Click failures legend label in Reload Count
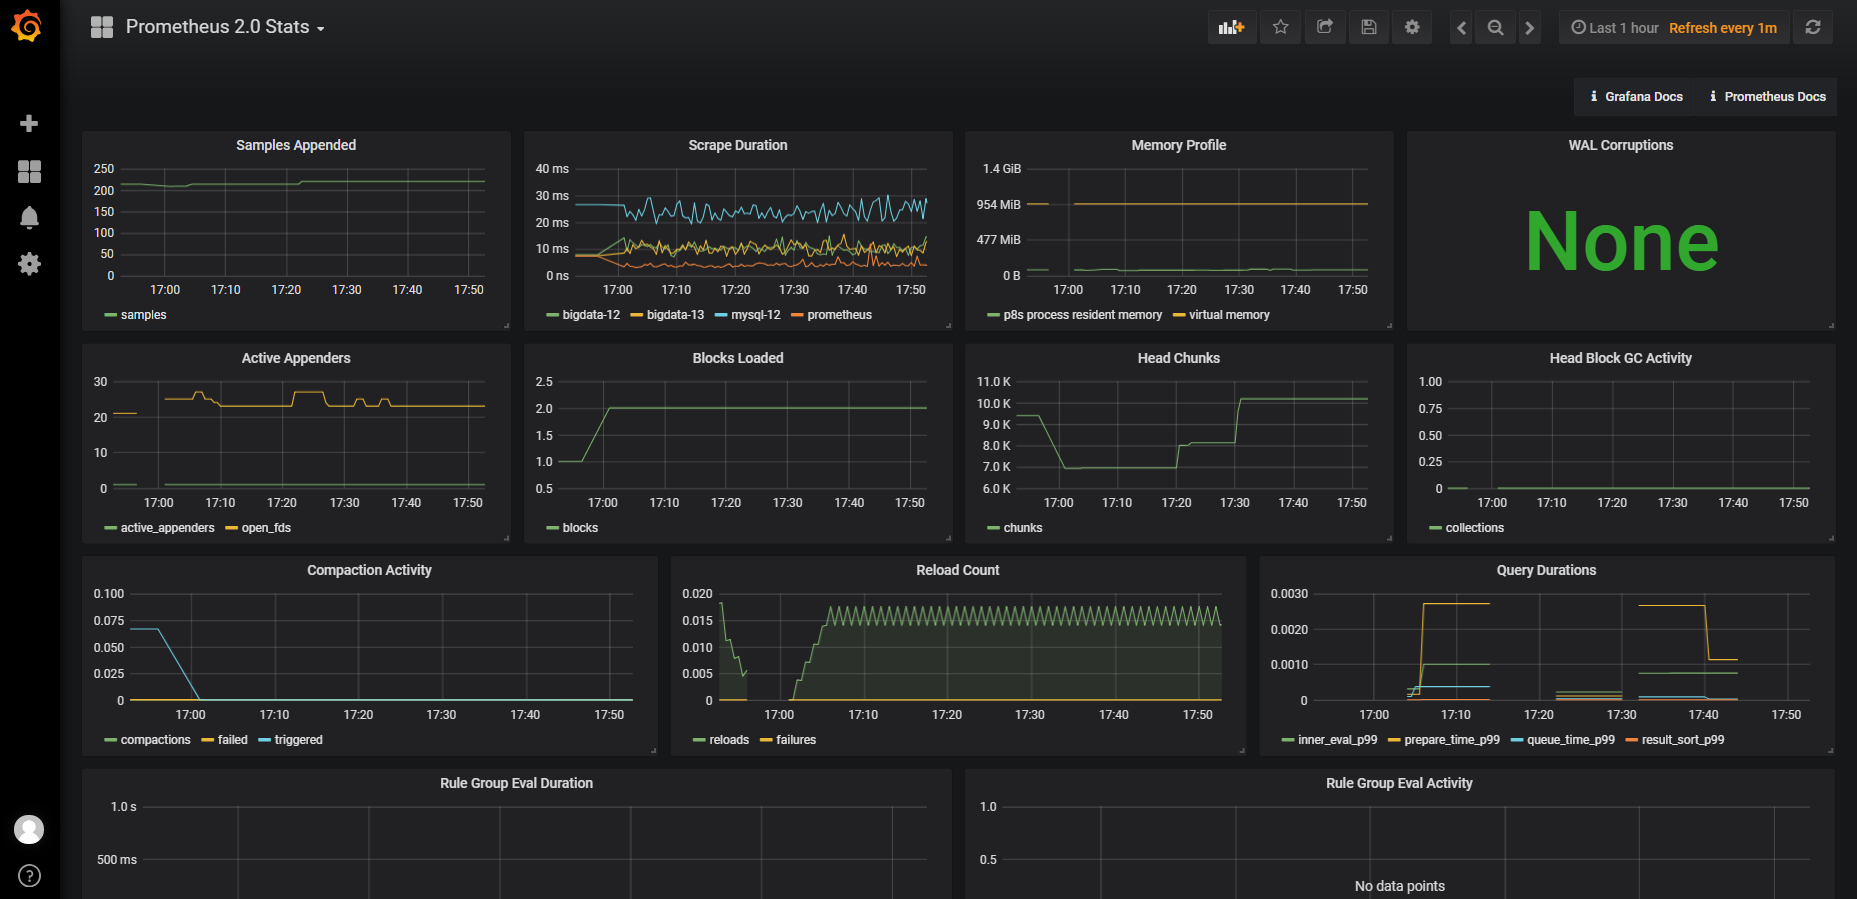This screenshot has width=1857, height=899. (796, 740)
